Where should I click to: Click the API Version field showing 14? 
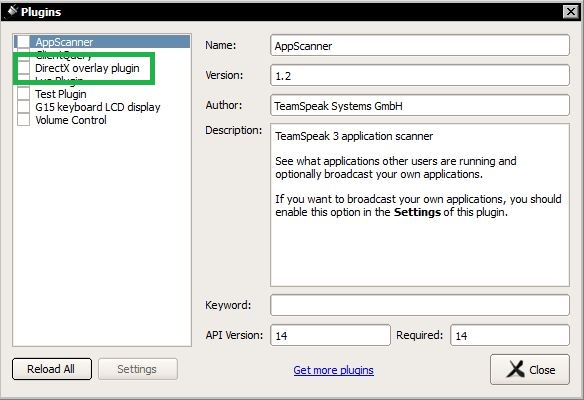(330, 335)
